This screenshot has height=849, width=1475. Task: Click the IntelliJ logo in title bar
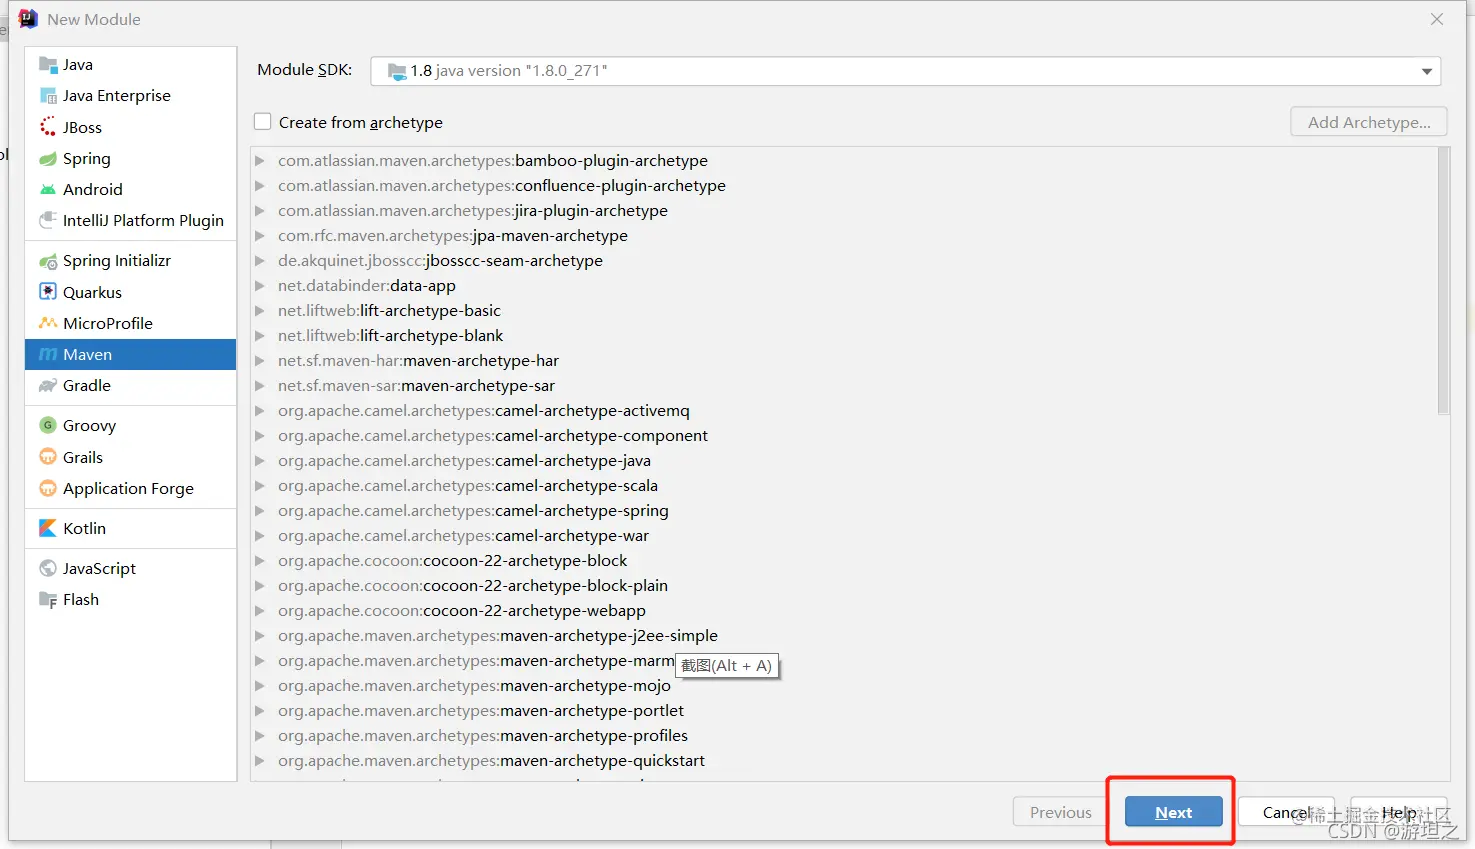(28, 19)
